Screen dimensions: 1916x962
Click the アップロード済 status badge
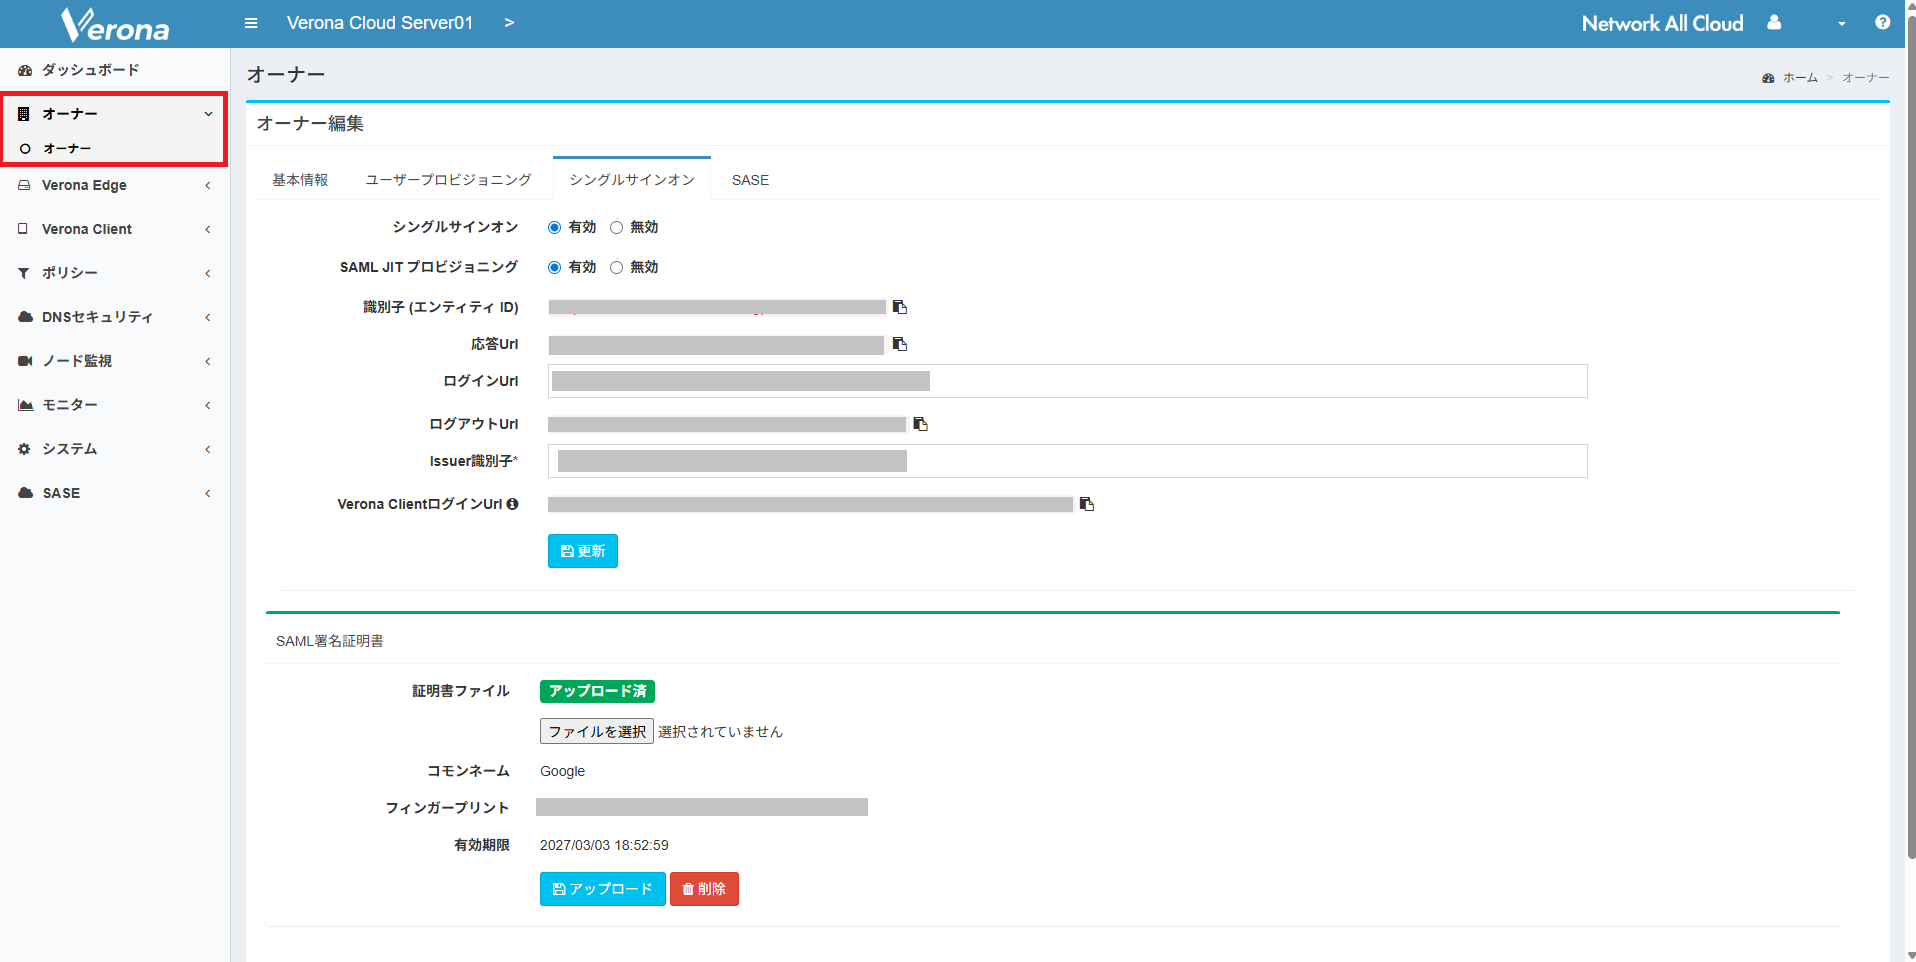click(597, 691)
